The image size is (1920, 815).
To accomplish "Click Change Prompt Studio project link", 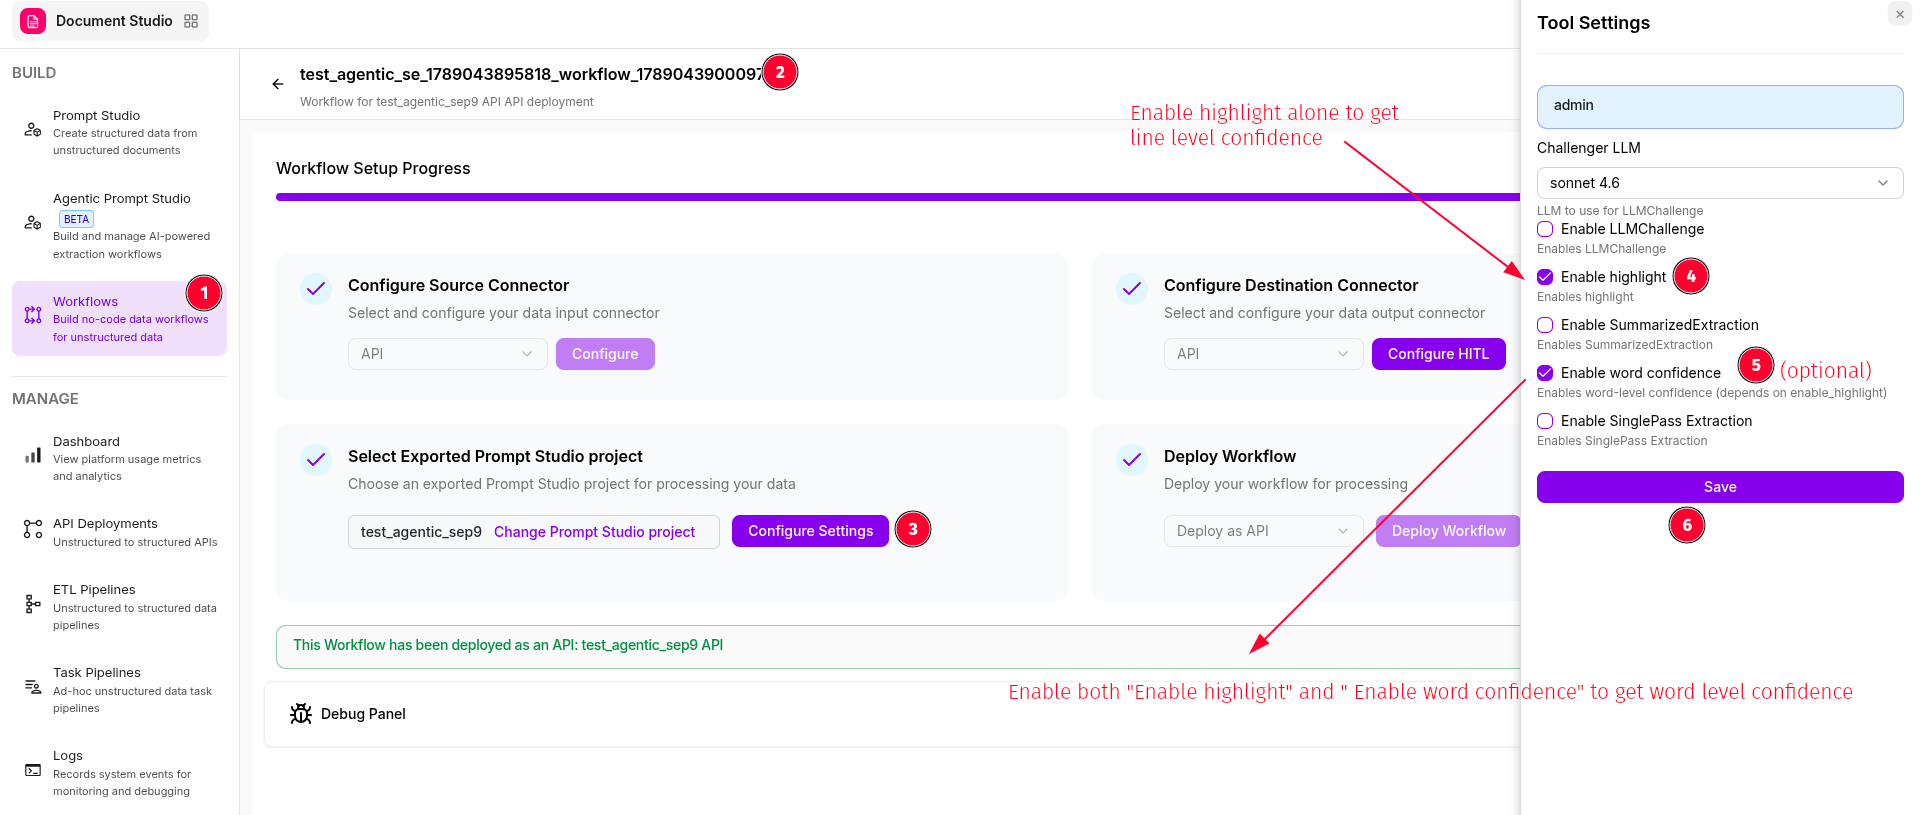I will [594, 532].
